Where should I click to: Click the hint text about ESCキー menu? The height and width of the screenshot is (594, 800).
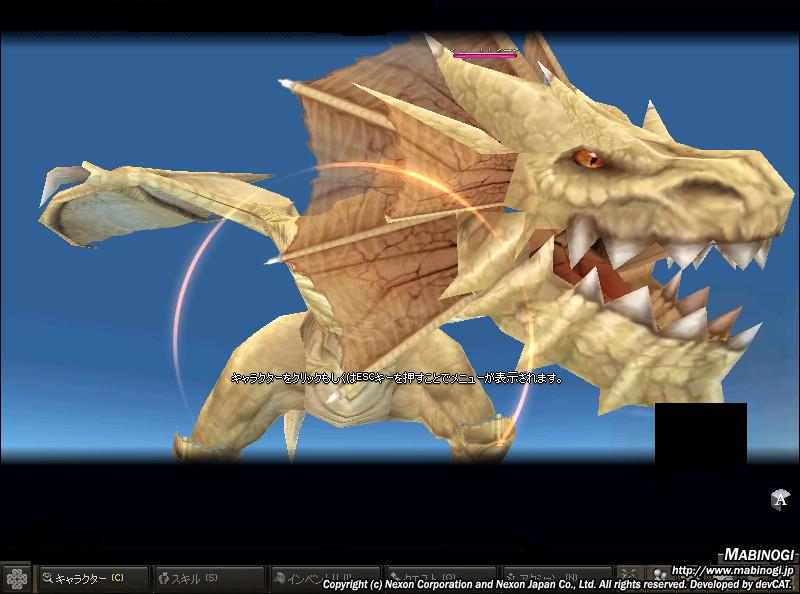[x=397, y=378]
